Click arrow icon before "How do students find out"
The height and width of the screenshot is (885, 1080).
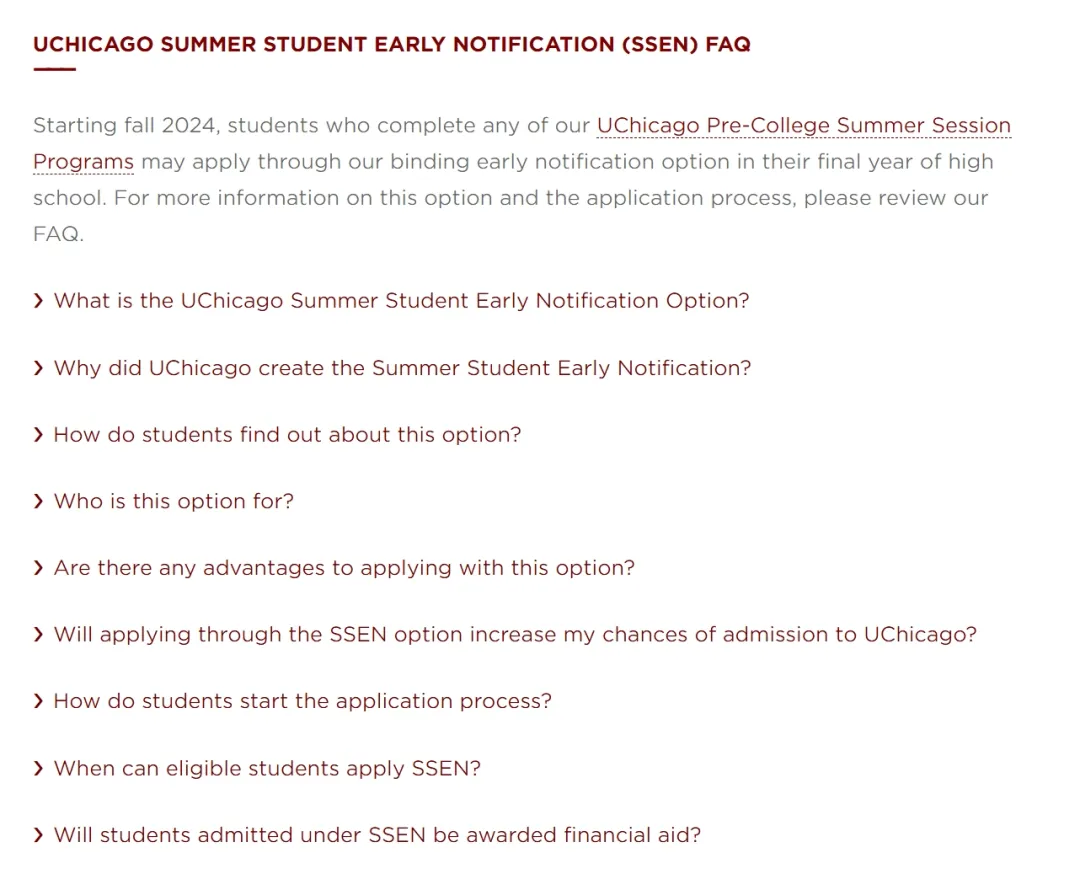click(x=38, y=435)
